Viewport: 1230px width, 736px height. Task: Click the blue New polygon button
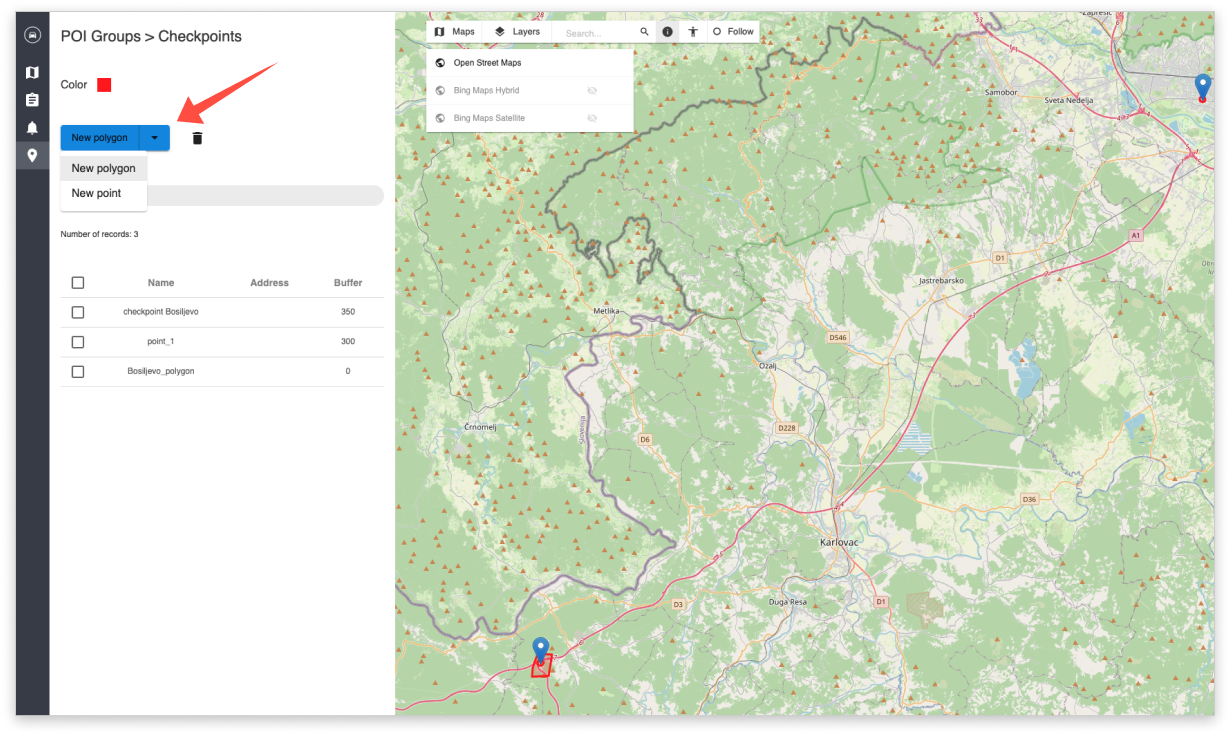coord(100,138)
